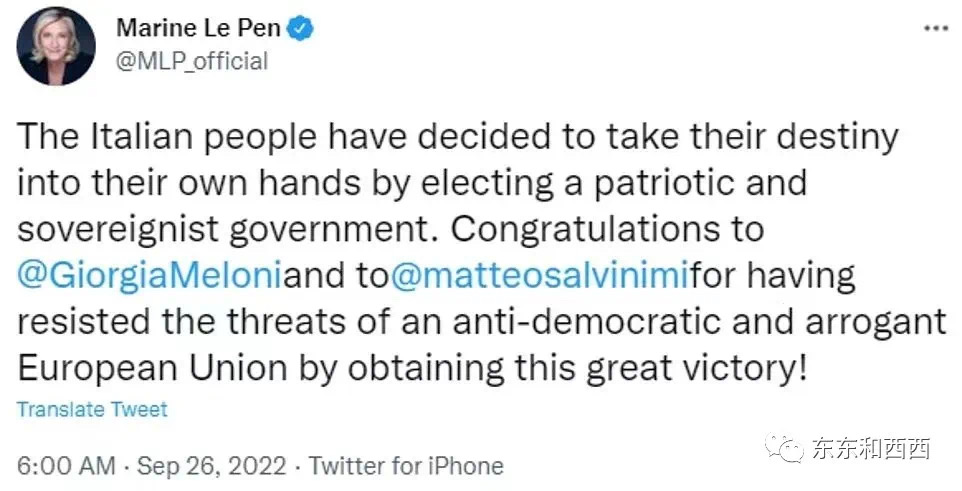
Task: Click the 东东和西西 watermark text
Action: coord(869,447)
